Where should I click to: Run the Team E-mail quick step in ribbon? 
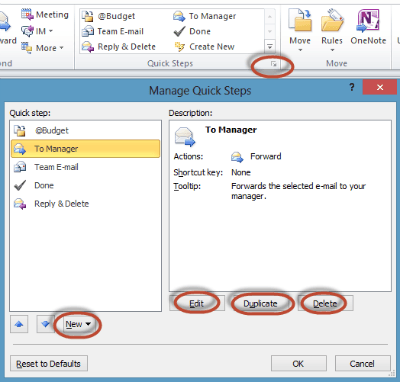pos(113,31)
